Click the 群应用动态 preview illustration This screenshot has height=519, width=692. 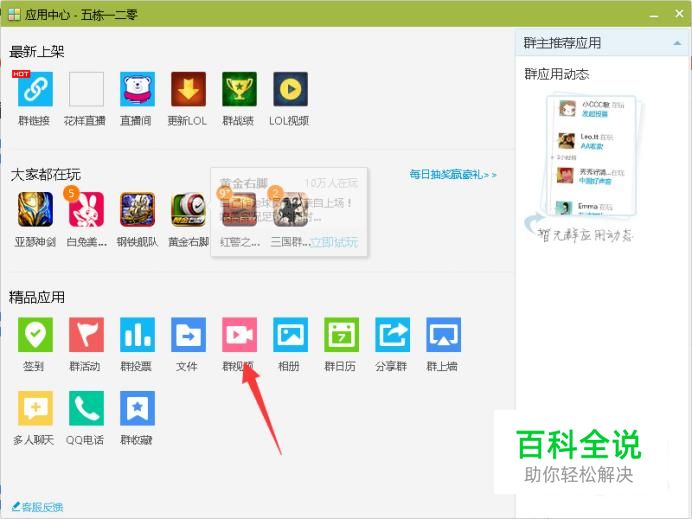586,168
